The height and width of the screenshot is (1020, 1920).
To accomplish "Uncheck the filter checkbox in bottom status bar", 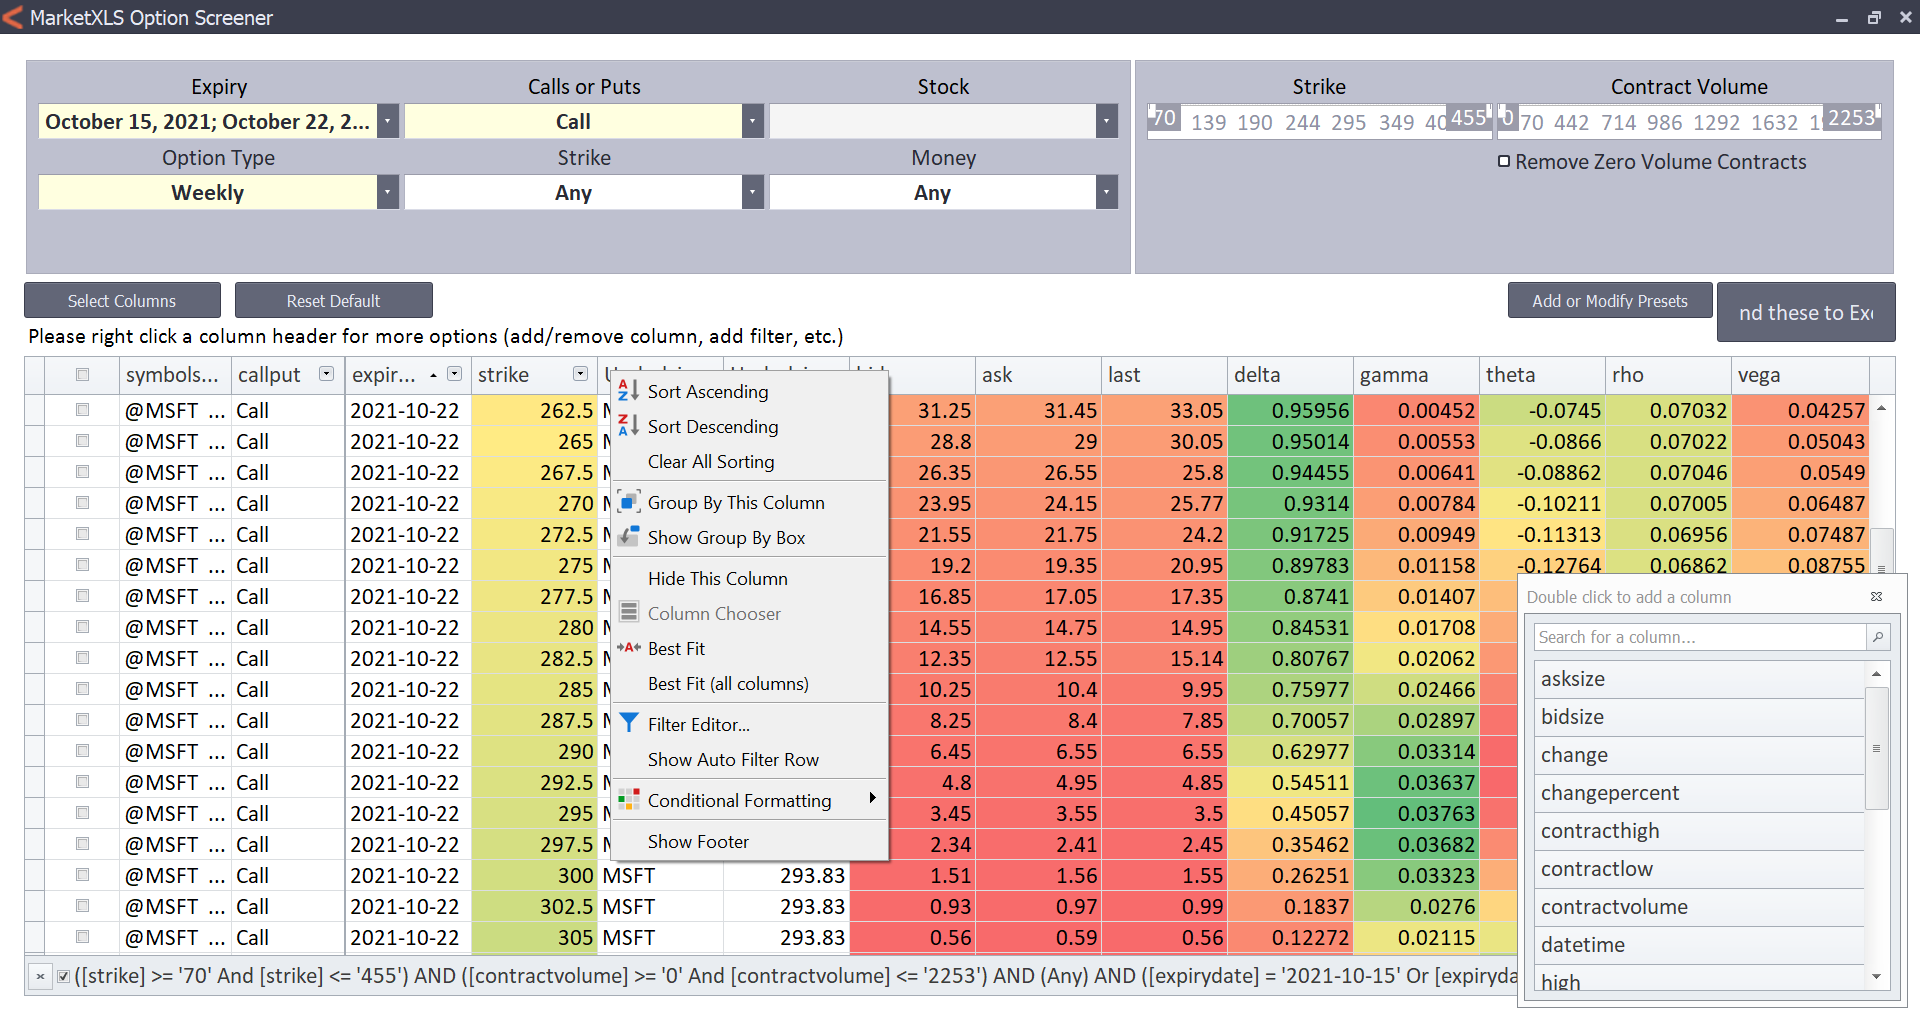I will [x=63, y=975].
